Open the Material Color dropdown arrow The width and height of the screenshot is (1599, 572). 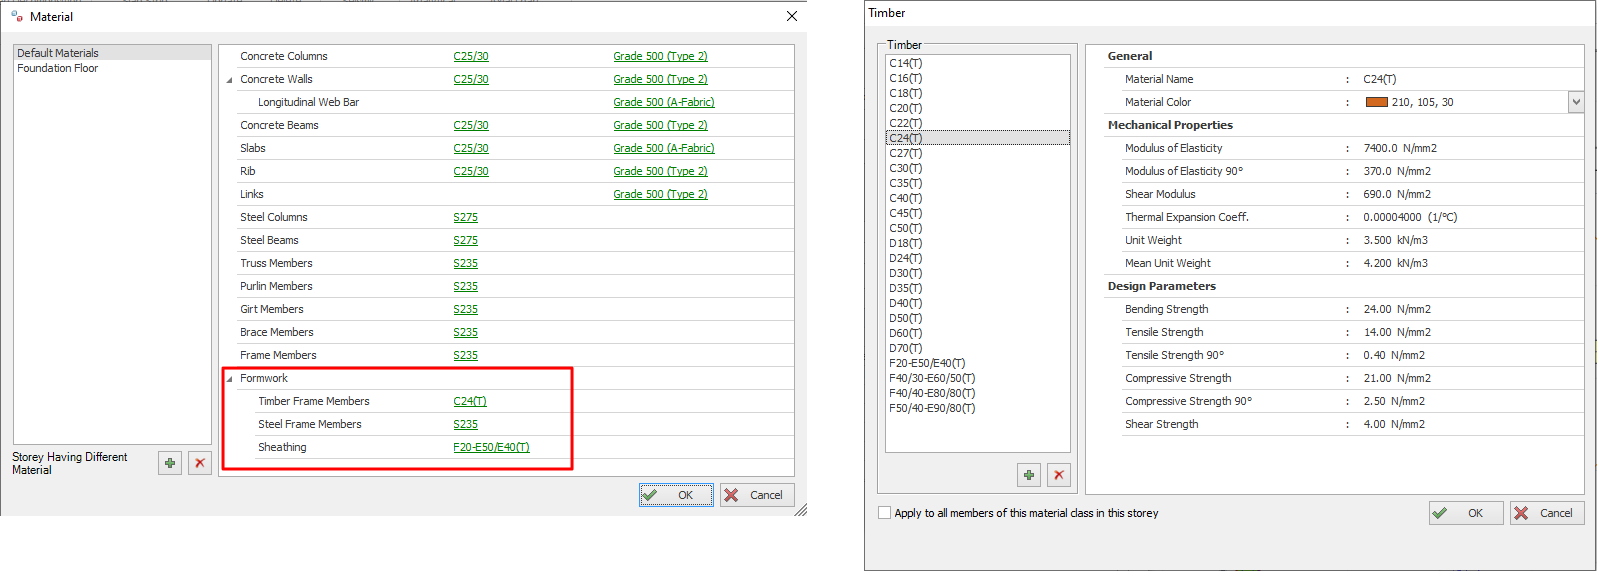(x=1576, y=102)
